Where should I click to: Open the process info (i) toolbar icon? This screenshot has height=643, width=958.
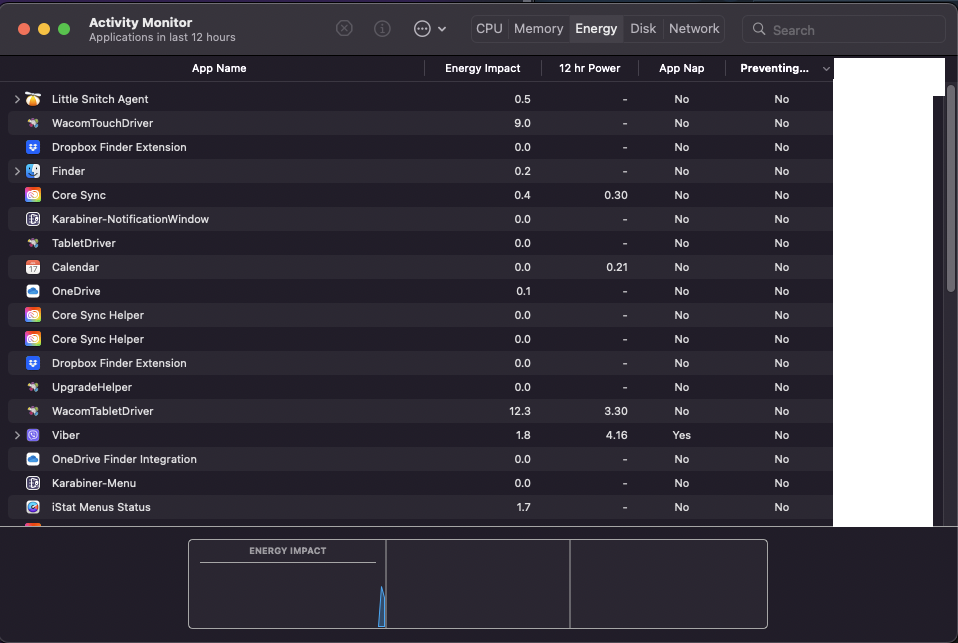click(382, 29)
